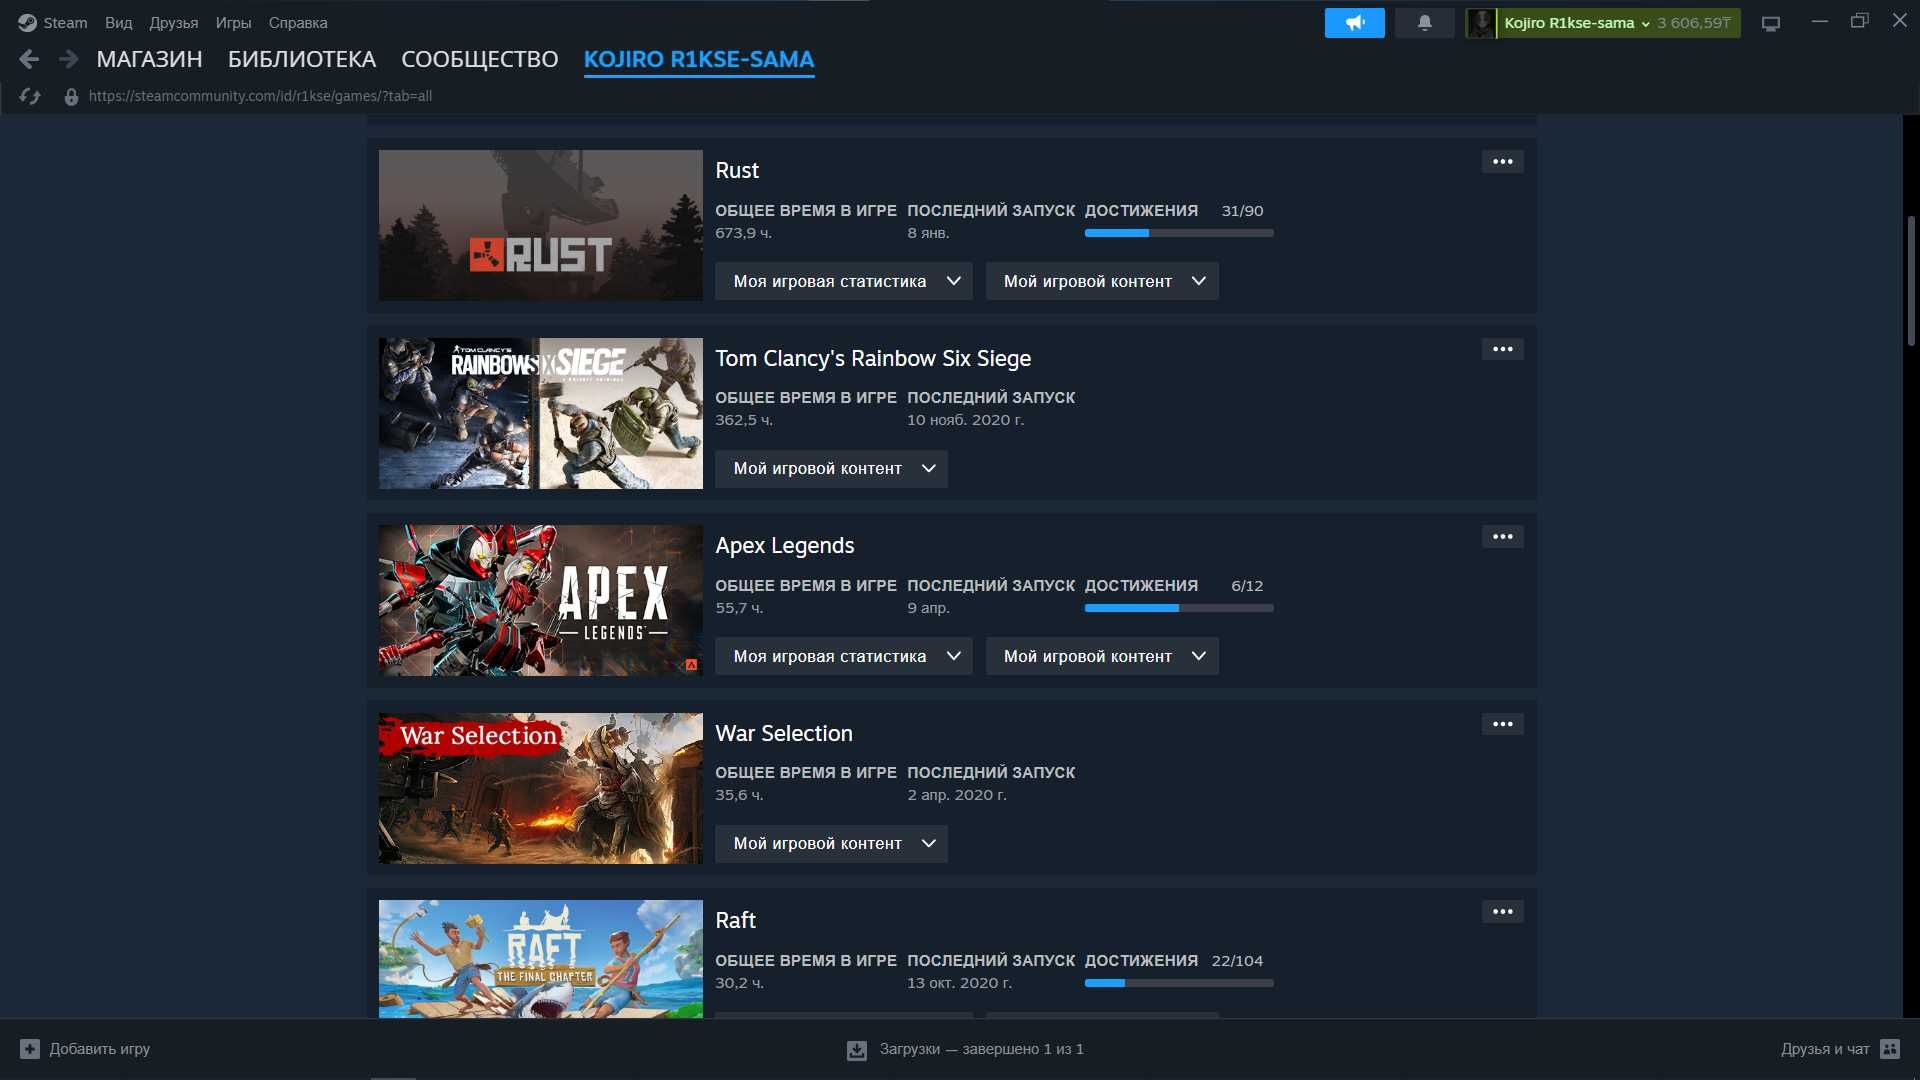Screen dimensions: 1920x1080
Task: Open Загрузки downloads status
Action: coord(965,1050)
